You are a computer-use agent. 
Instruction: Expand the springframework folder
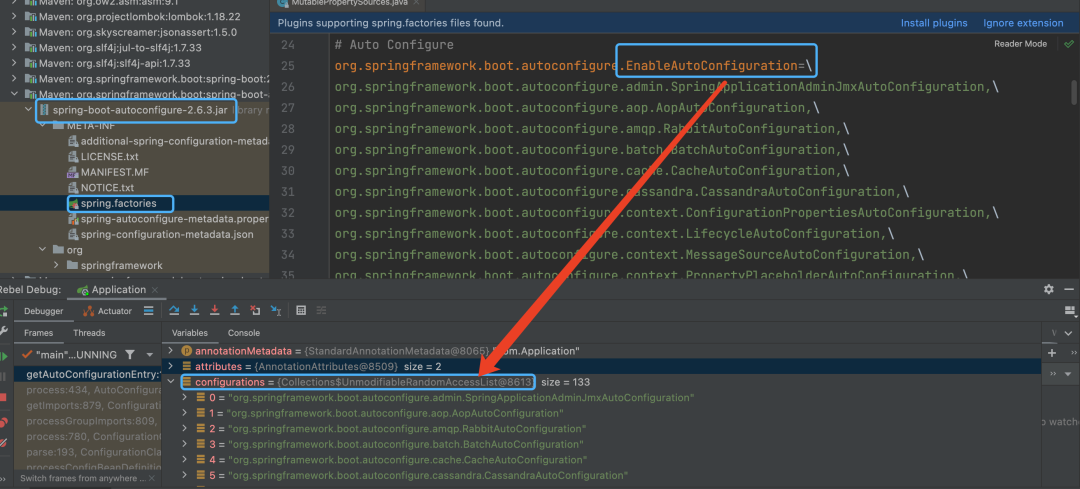click(56, 265)
